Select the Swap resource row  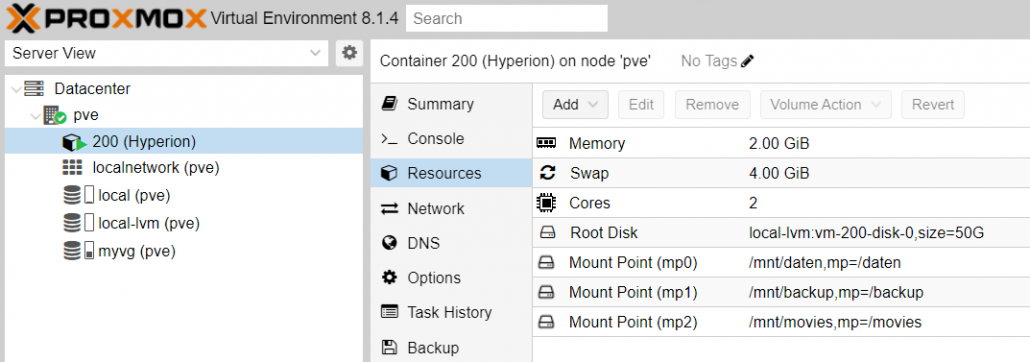781,173
